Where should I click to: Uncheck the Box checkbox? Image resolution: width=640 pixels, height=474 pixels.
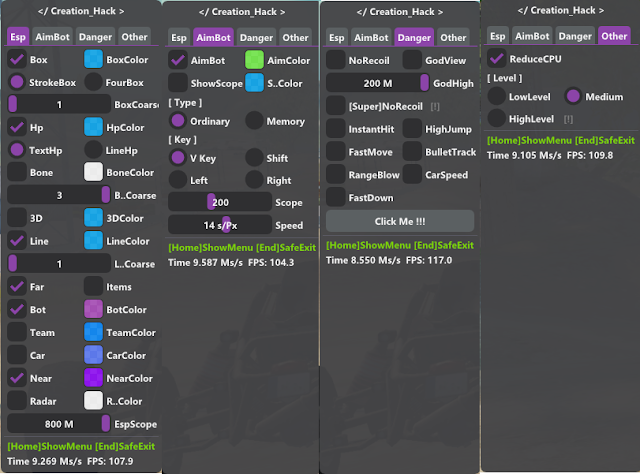(x=17, y=60)
